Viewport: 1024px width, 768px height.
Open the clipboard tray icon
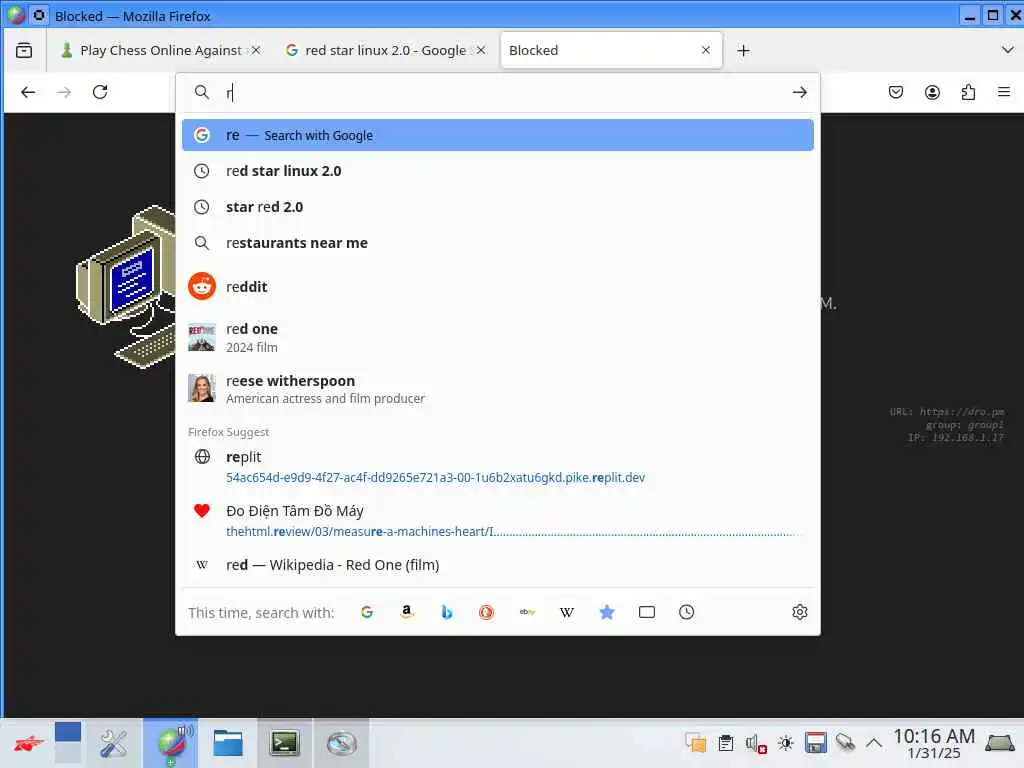[726, 743]
